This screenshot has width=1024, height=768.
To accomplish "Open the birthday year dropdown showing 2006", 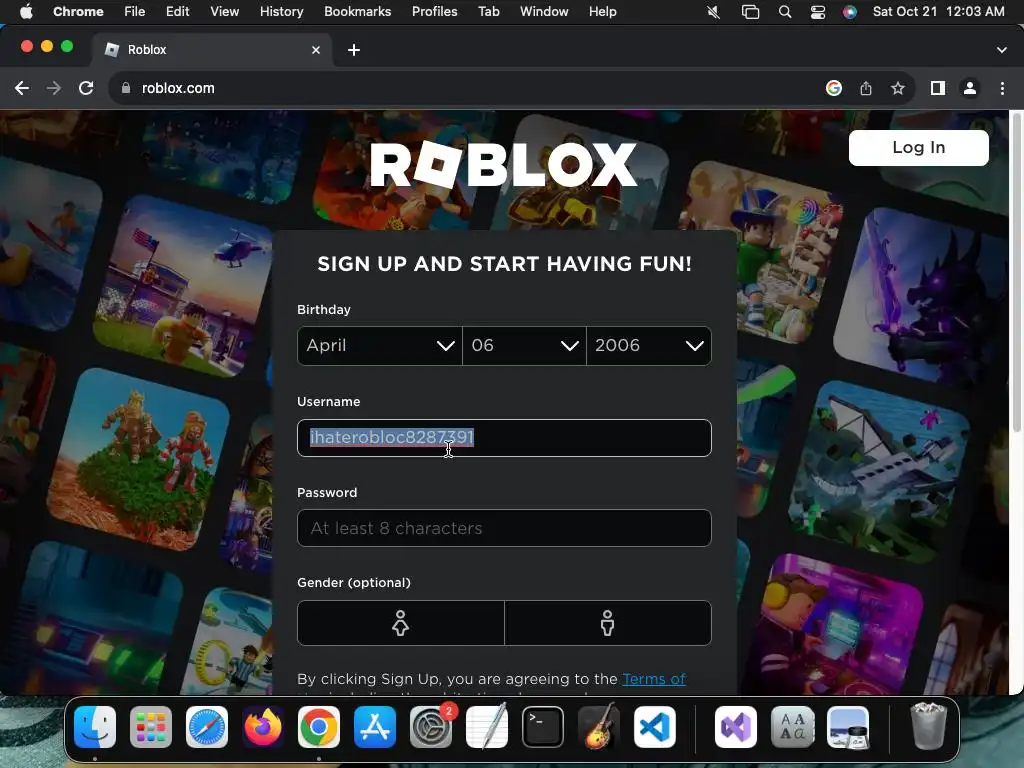I will (648, 345).
